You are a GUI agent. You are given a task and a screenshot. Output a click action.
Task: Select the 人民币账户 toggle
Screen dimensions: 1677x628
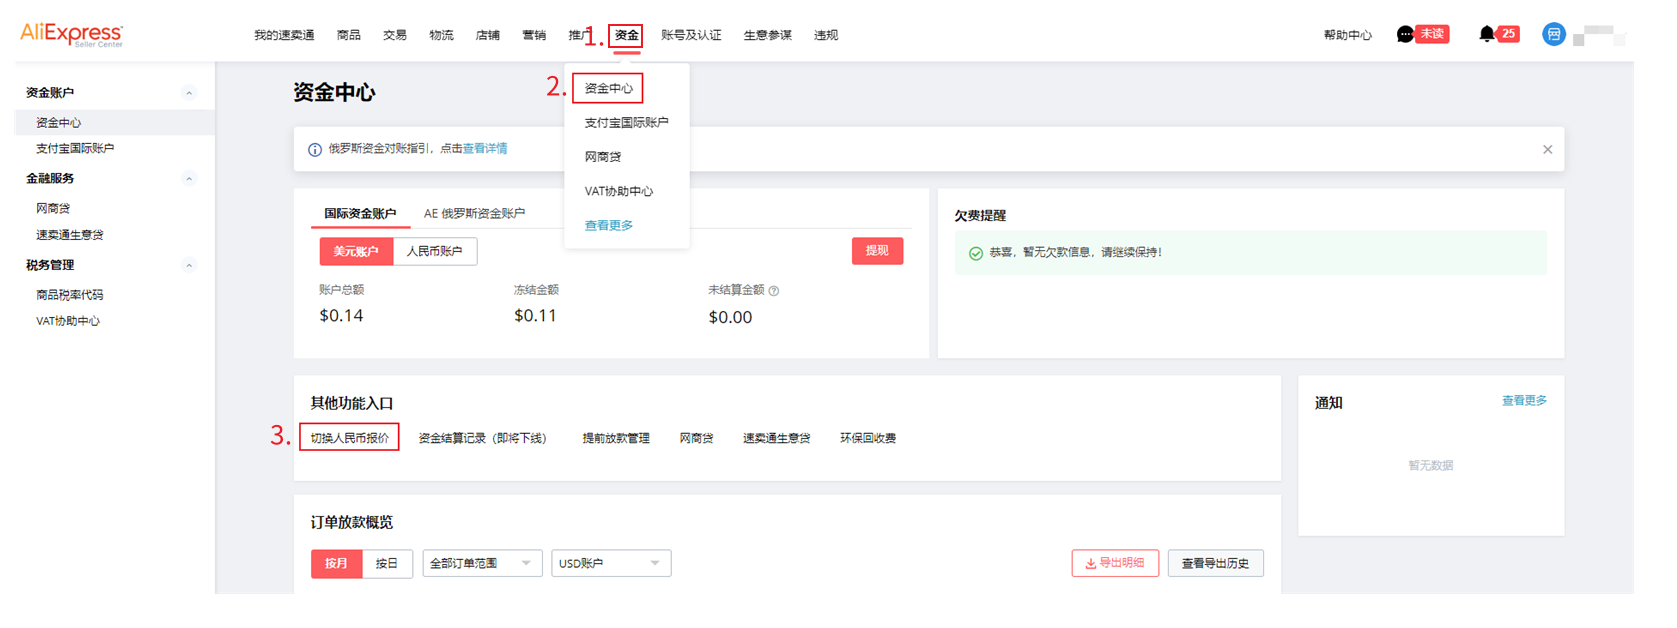coord(434,252)
